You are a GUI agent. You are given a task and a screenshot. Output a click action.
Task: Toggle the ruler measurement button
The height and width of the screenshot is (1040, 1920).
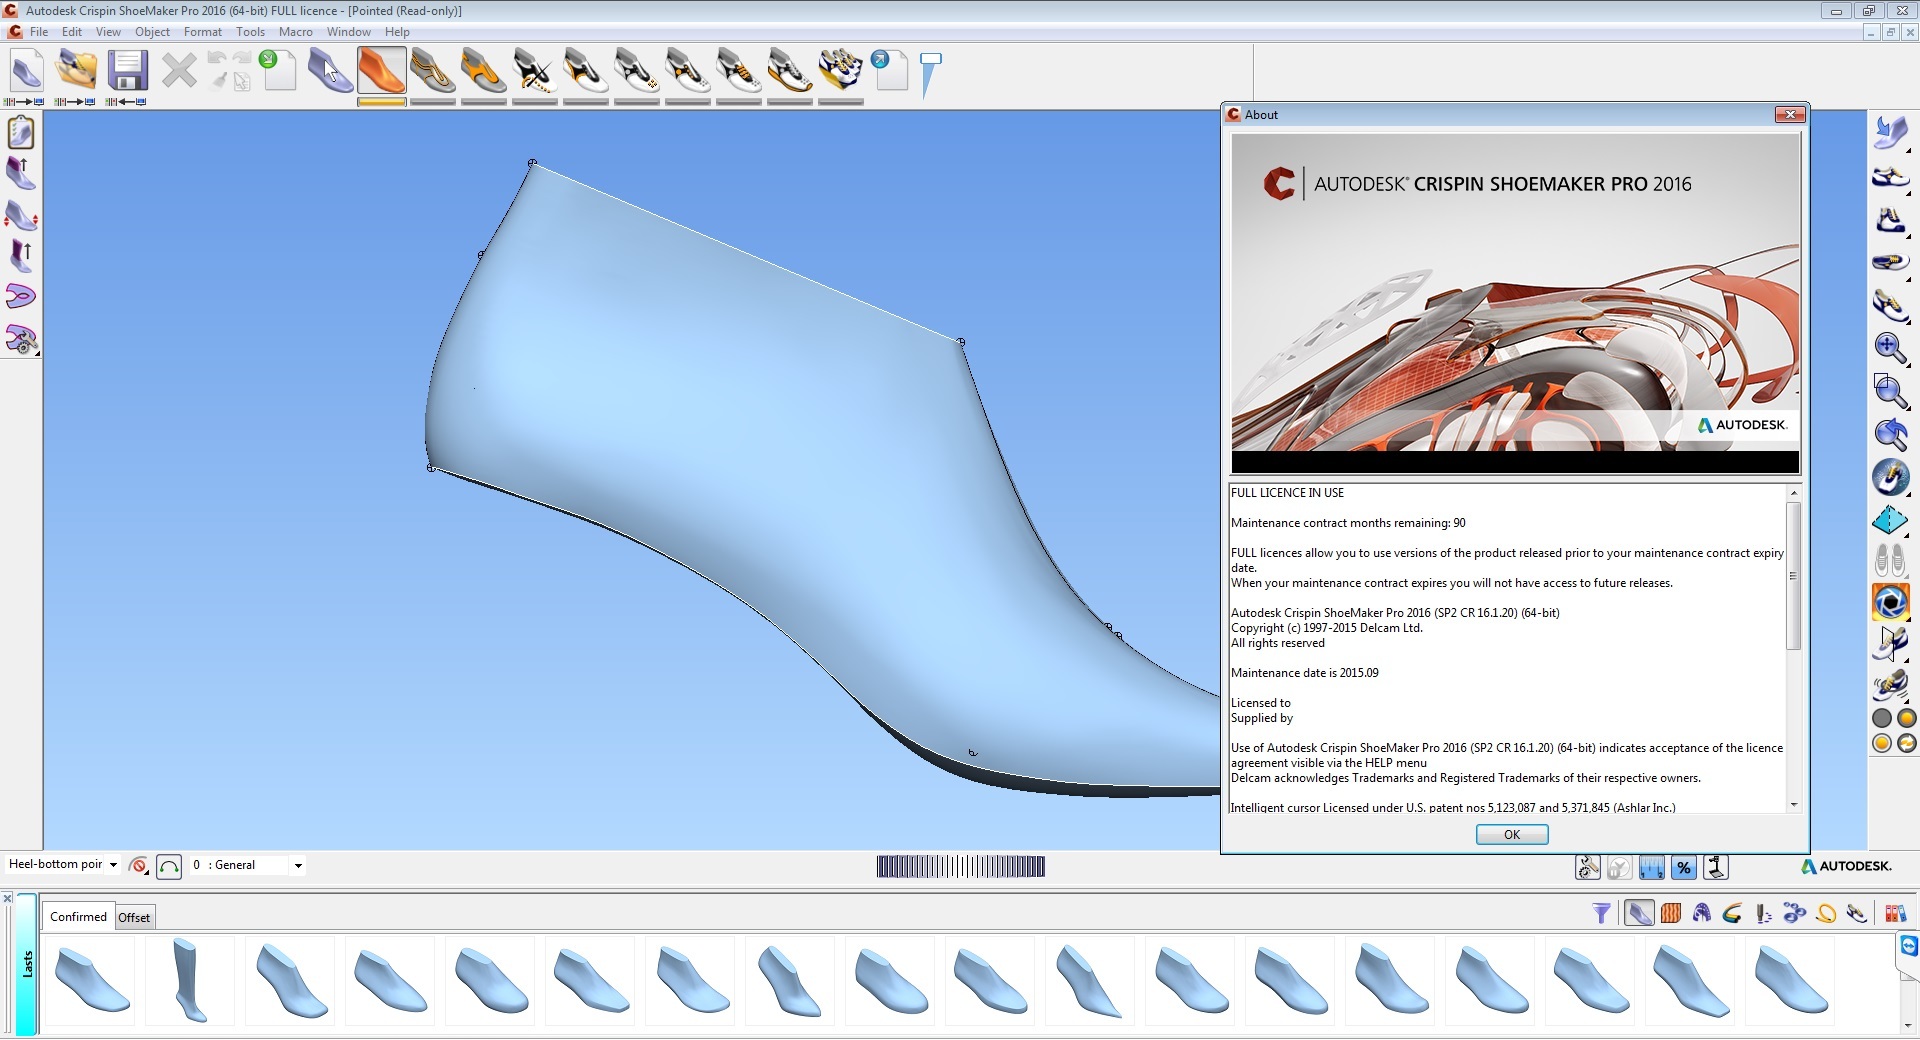tap(1652, 868)
